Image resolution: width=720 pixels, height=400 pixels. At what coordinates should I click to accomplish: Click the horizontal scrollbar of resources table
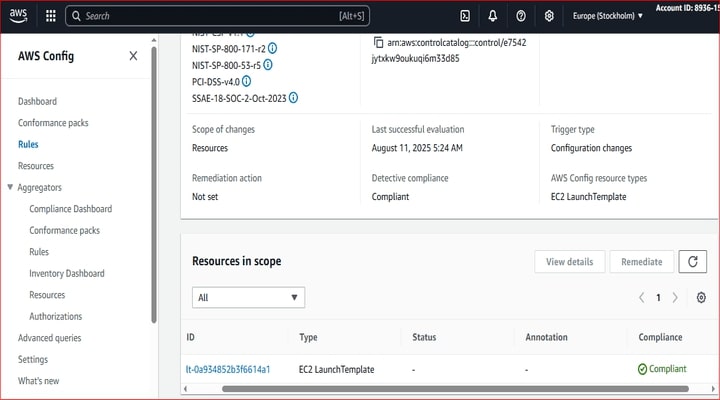point(455,389)
